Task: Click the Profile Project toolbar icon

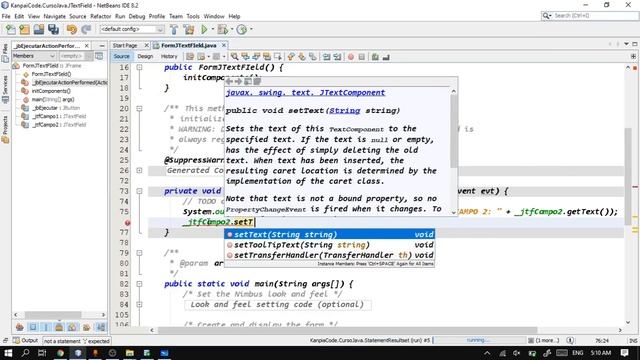Action: click(x=242, y=29)
